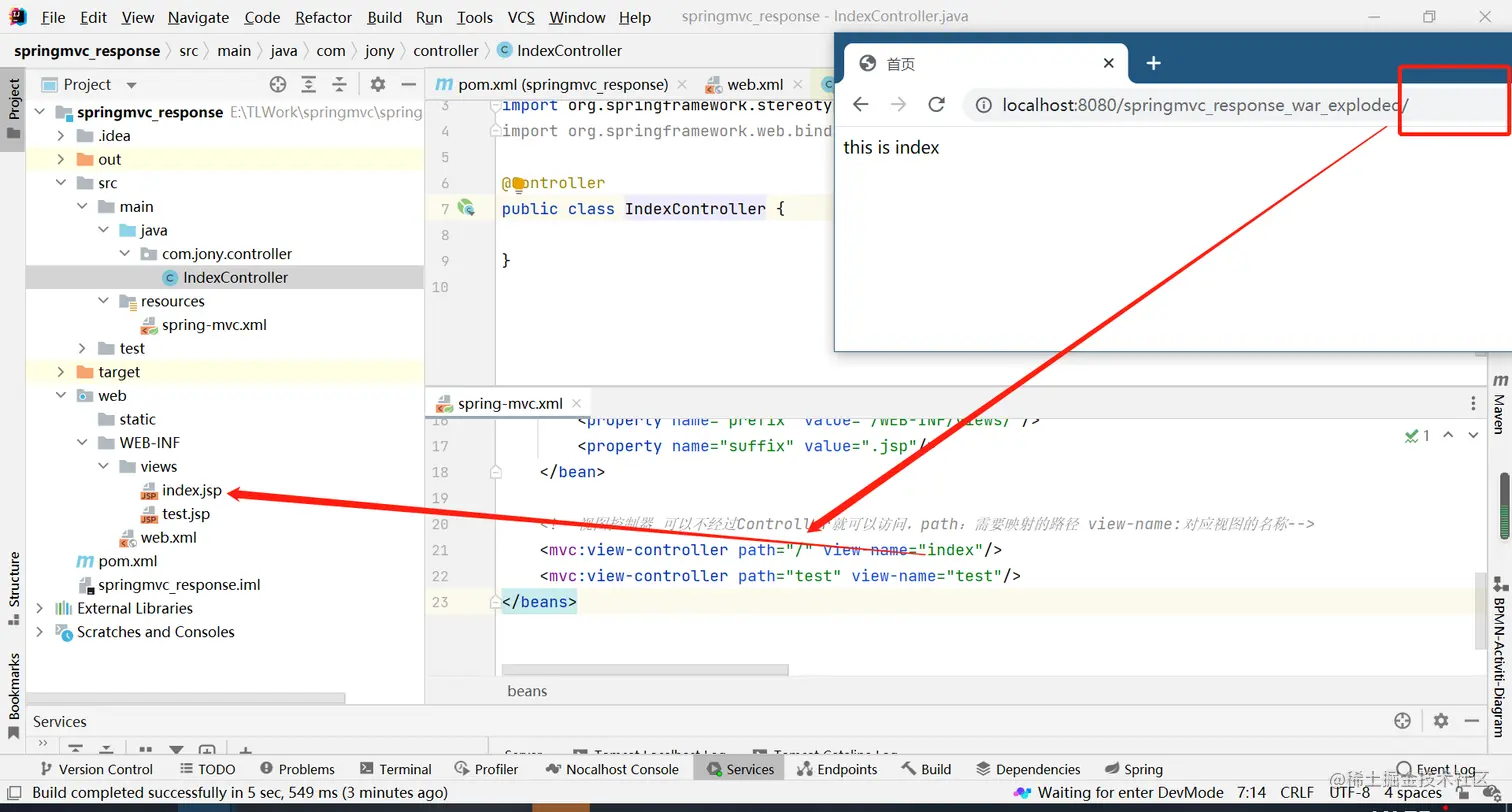This screenshot has width=1512, height=812.
Task: Collapse the WEB-INF folder
Action: pyautogui.click(x=81, y=443)
